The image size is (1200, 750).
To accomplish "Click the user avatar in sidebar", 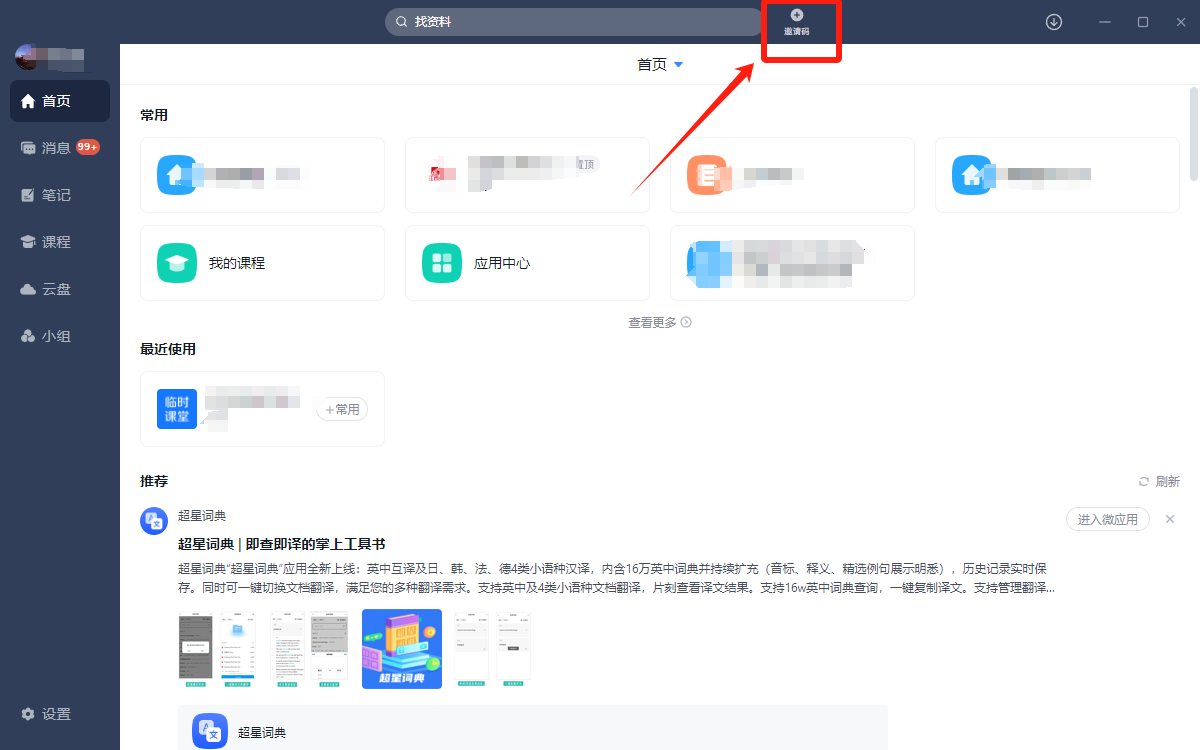I will point(27,57).
